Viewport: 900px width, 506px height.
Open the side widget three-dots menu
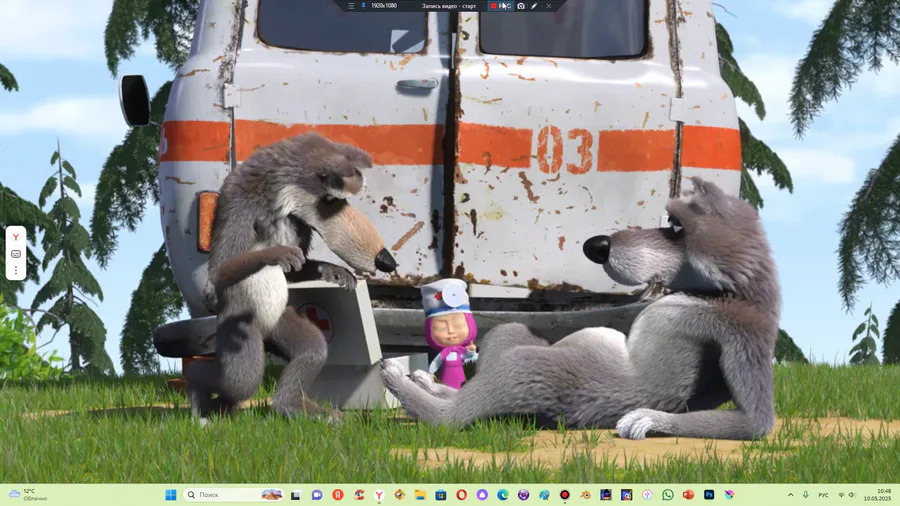tap(16, 270)
